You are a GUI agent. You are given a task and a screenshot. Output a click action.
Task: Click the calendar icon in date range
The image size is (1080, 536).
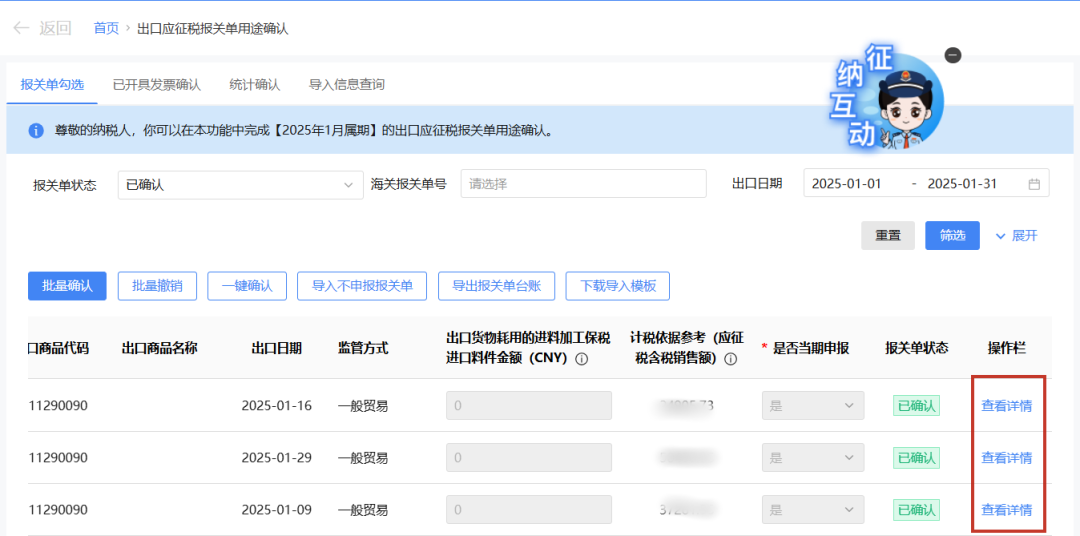[x=1034, y=184]
